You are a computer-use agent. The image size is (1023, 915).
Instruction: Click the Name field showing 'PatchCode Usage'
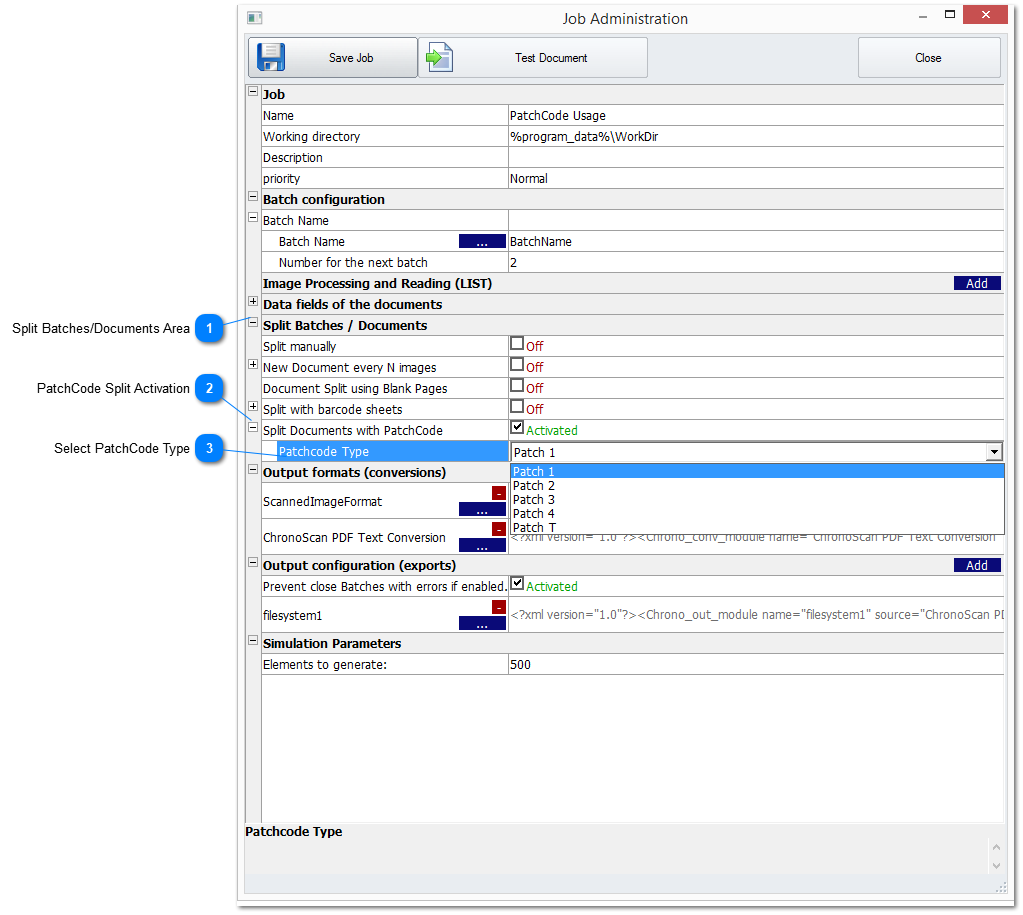[600, 115]
